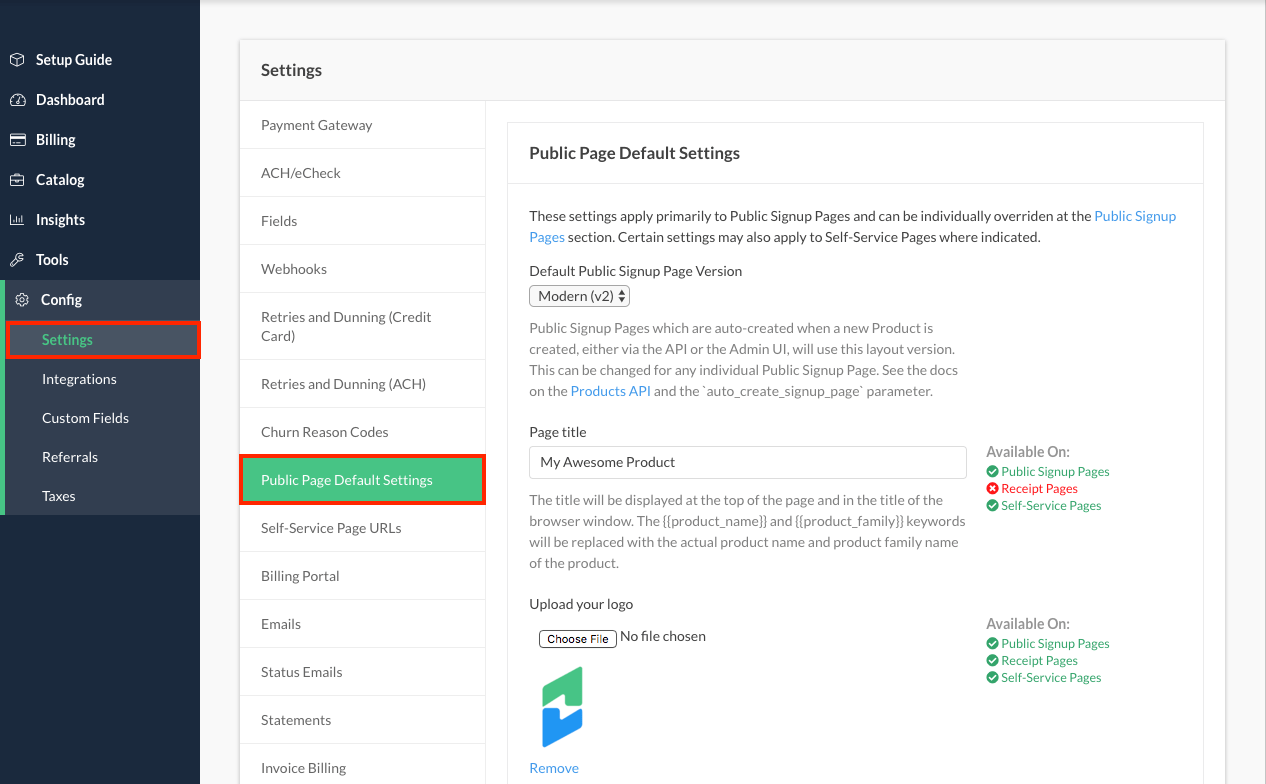
Task: Click the Tools wrench icon
Action: (17, 260)
